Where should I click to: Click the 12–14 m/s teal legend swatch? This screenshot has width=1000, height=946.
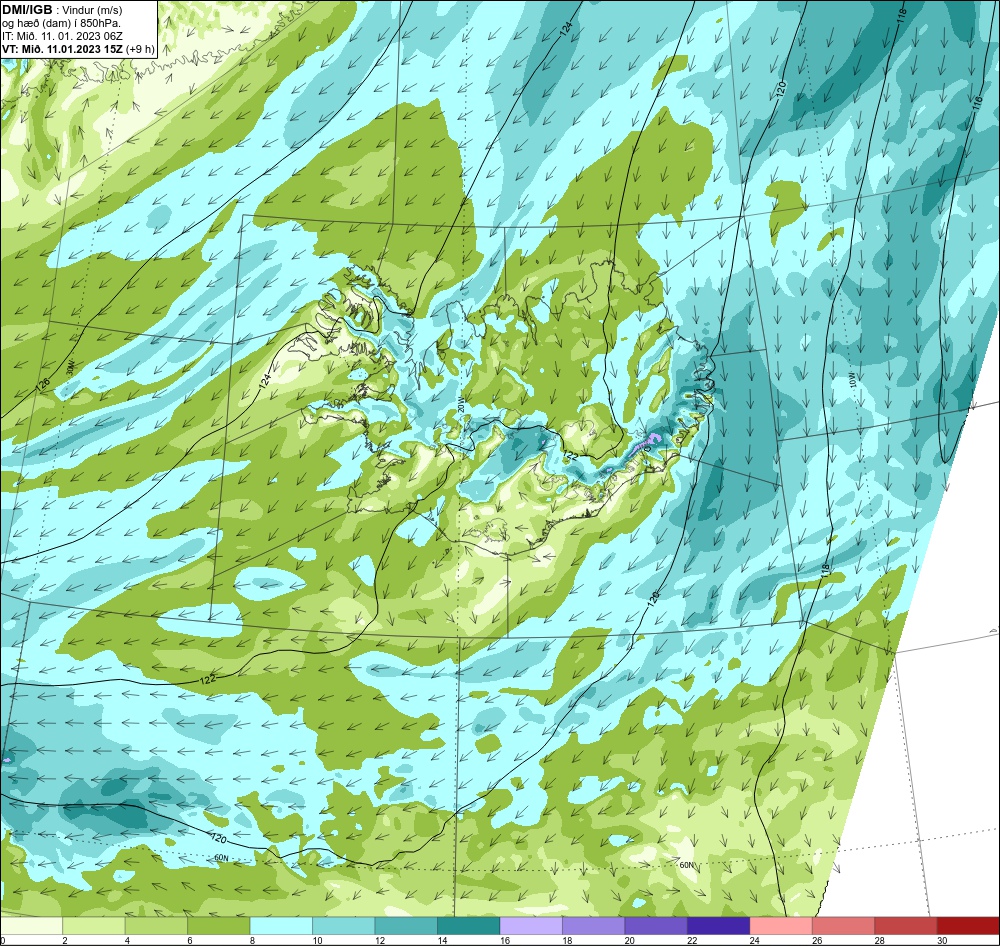pyautogui.click(x=406, y=925)
